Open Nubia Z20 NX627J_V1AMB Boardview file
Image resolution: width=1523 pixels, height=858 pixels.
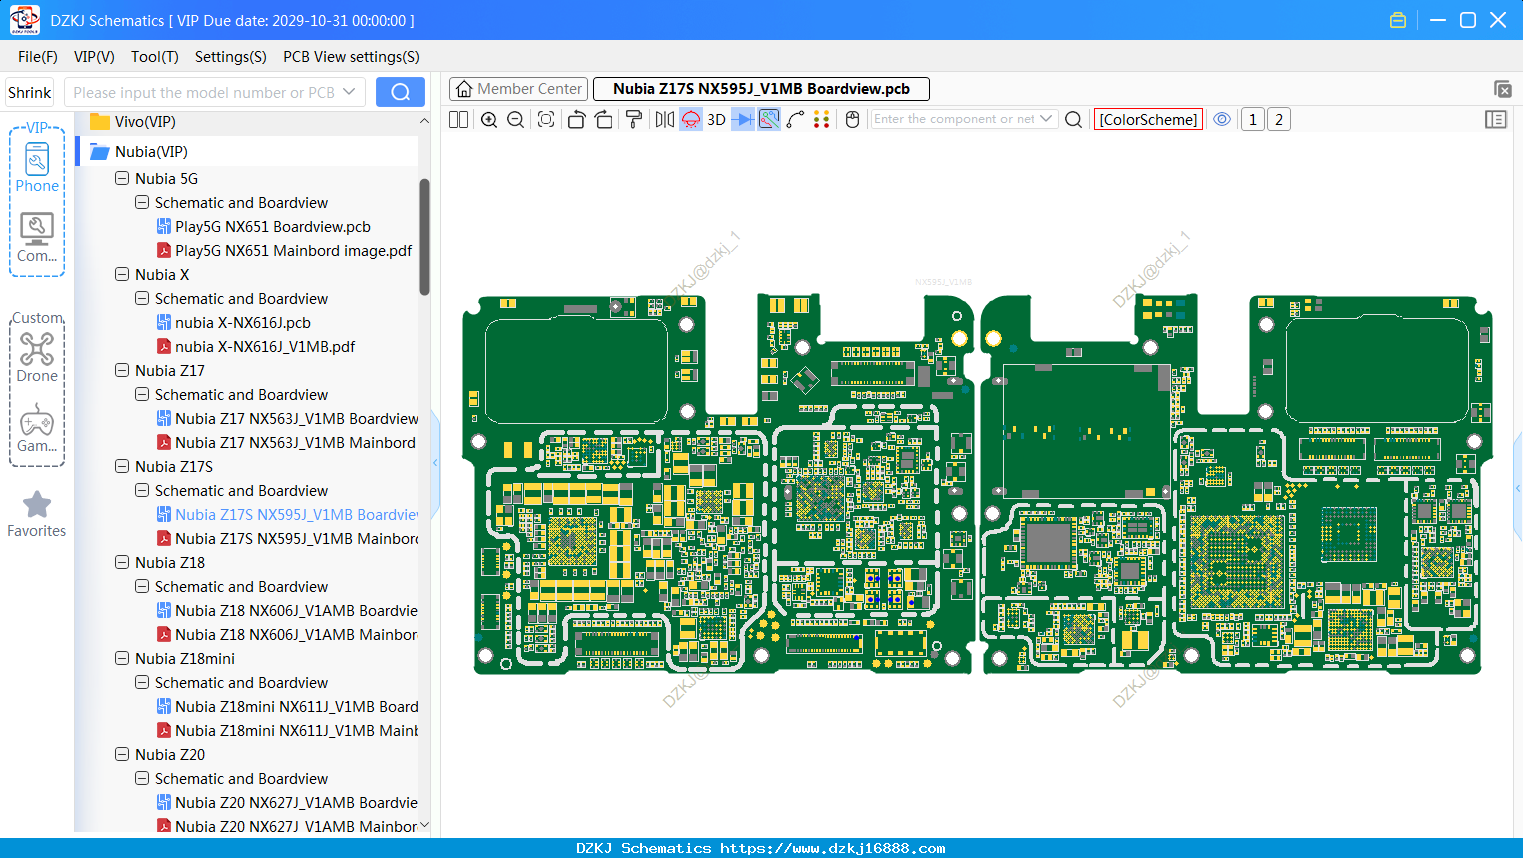tap(287, 803)
